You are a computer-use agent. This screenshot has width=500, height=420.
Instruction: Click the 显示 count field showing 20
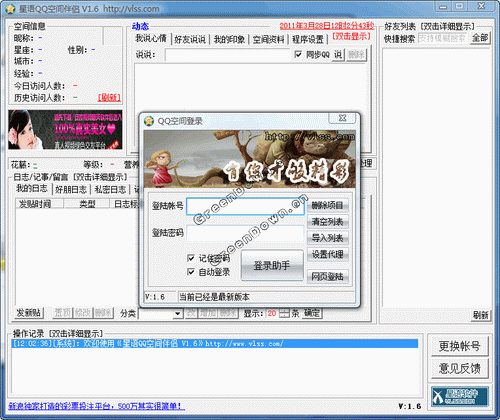pyautogui.click(x=272, y=313)
